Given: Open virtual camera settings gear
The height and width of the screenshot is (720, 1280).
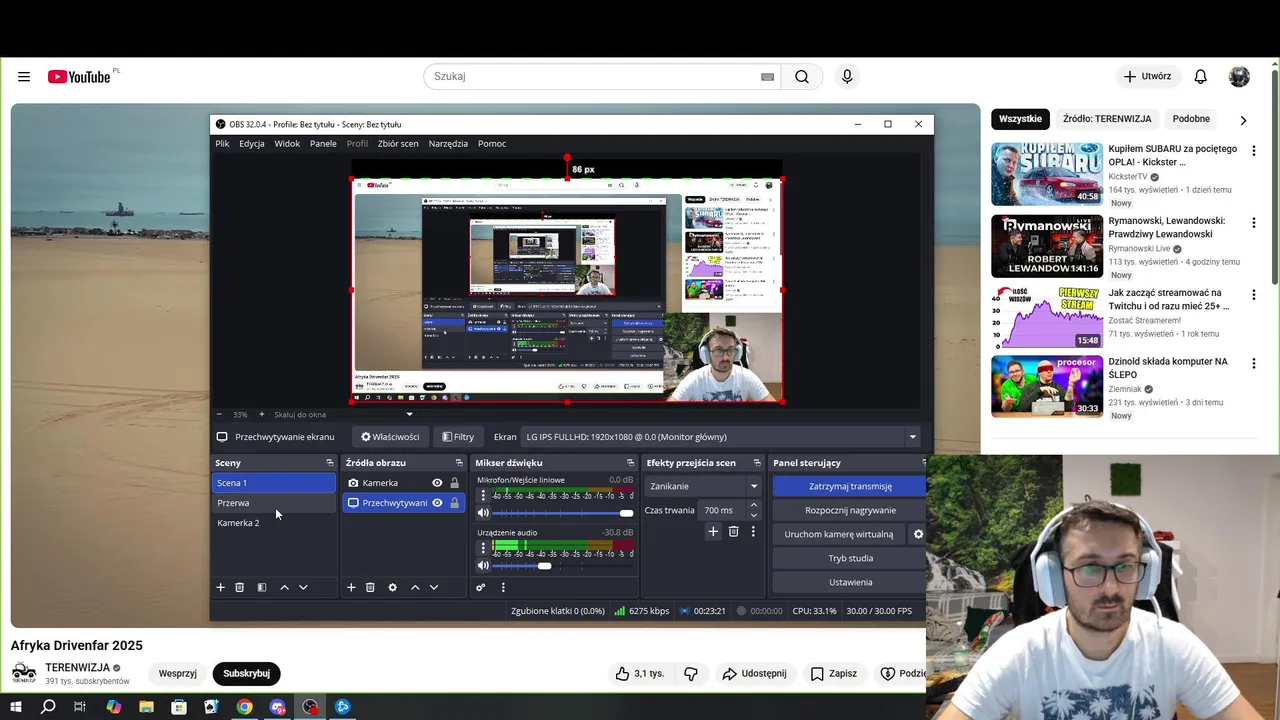Looking at the screenshot, I should (919, 534).
